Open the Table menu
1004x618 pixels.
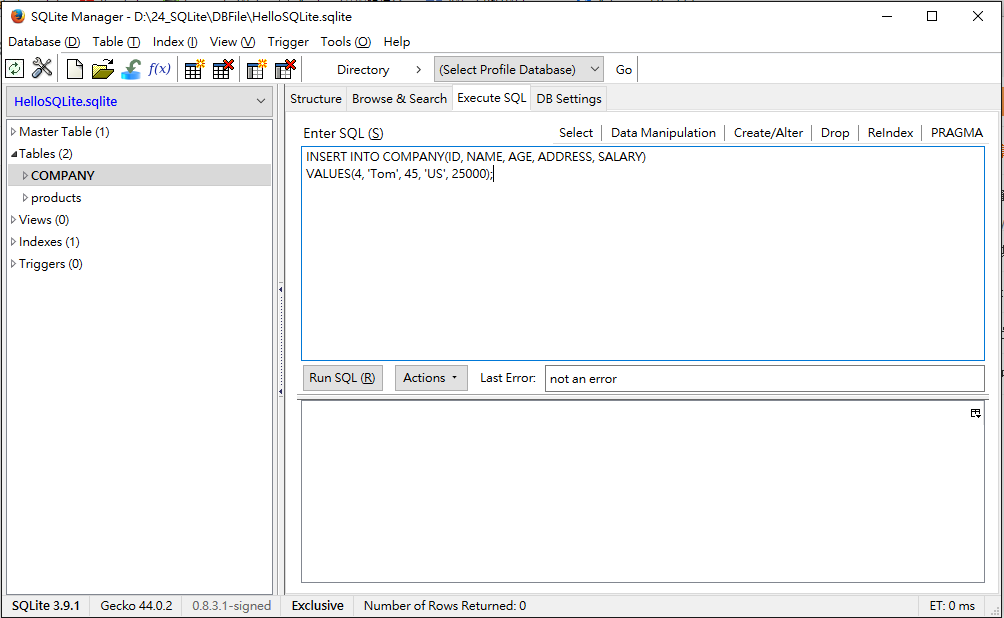click(116, 42)
